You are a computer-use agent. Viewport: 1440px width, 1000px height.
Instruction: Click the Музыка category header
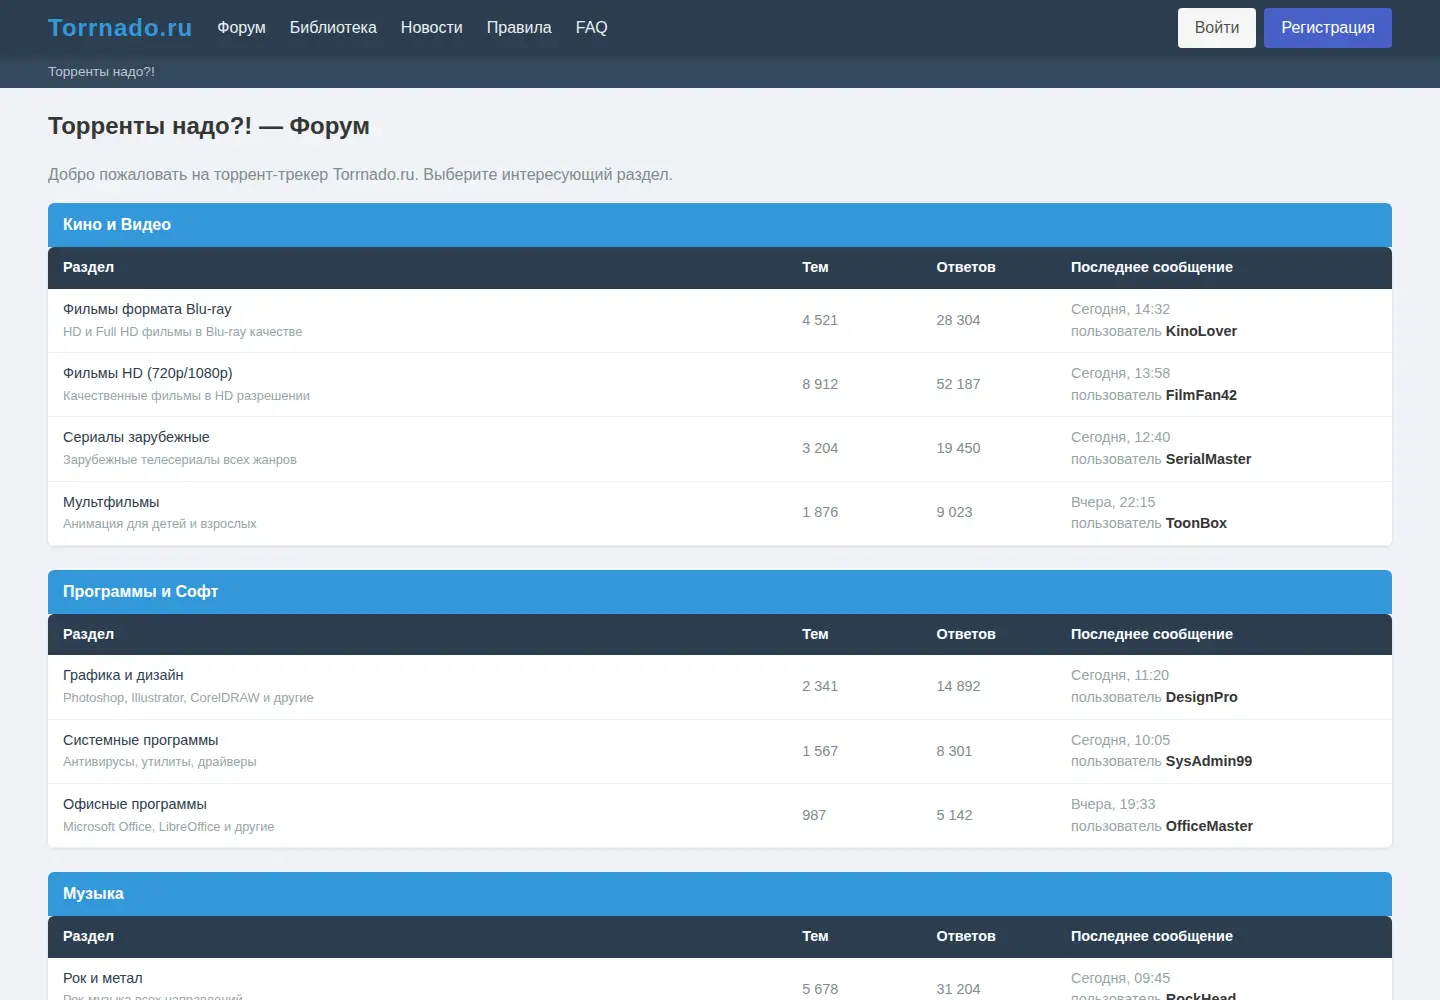click(720, 894)
